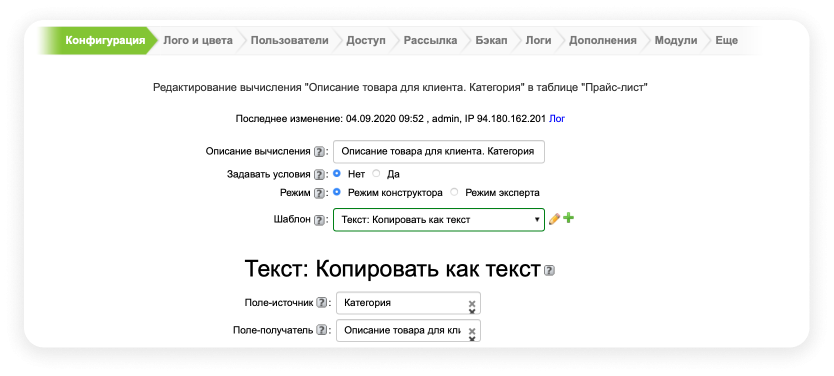Switch to the Дополнения tab
The image size is (834, 376).
tap(603, 40)
